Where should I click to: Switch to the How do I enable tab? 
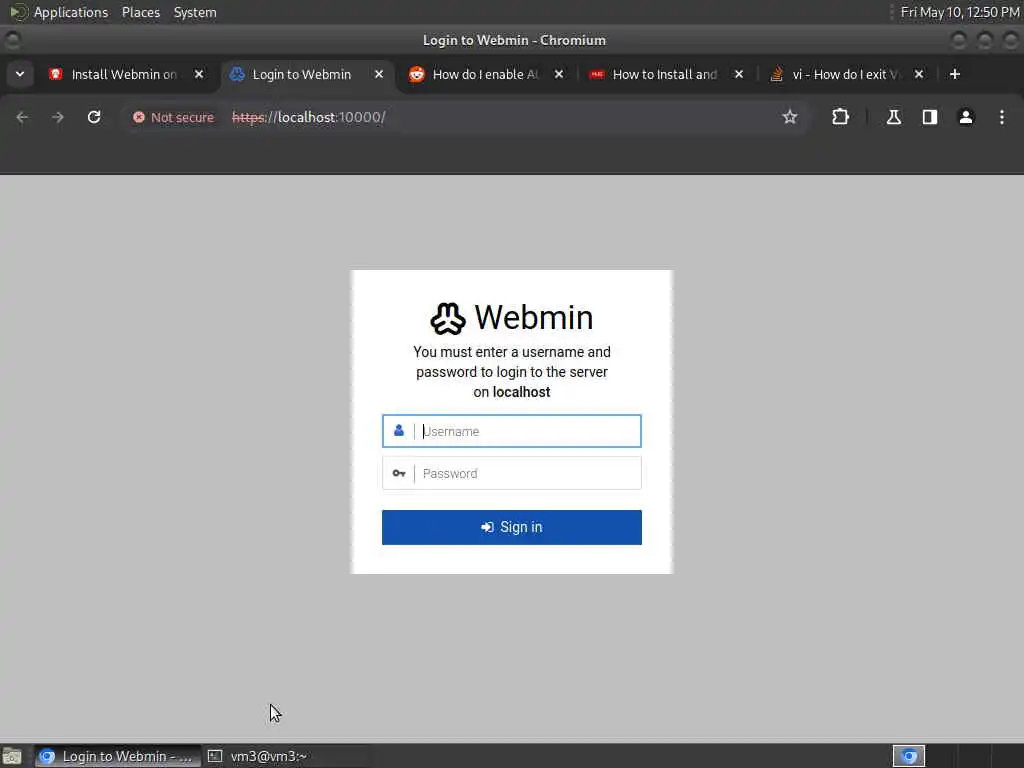click(x=487, y=74)
